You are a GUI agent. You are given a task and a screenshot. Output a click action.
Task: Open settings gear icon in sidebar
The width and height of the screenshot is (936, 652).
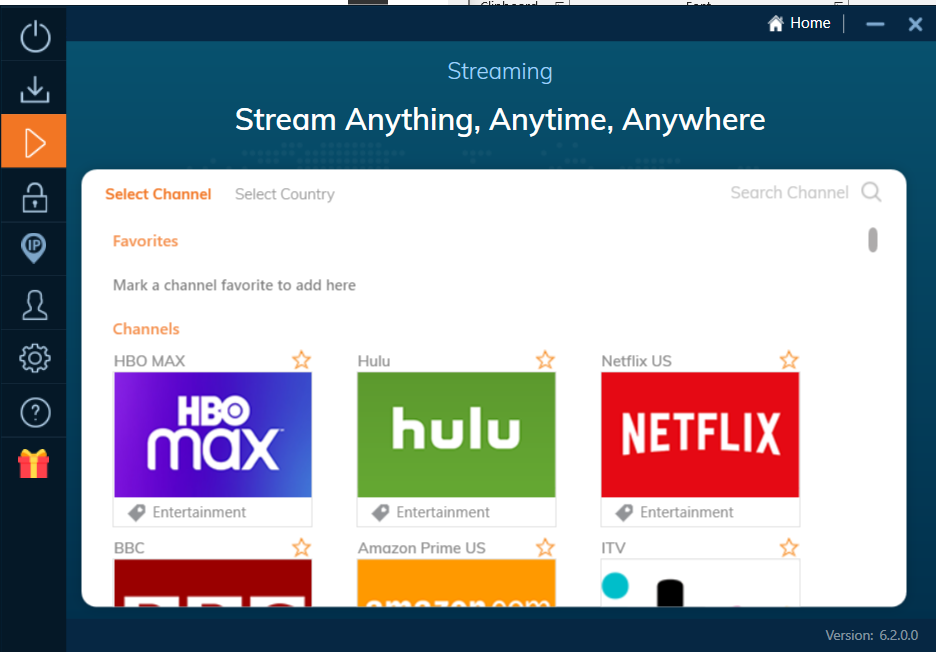(x=35, y=358)
